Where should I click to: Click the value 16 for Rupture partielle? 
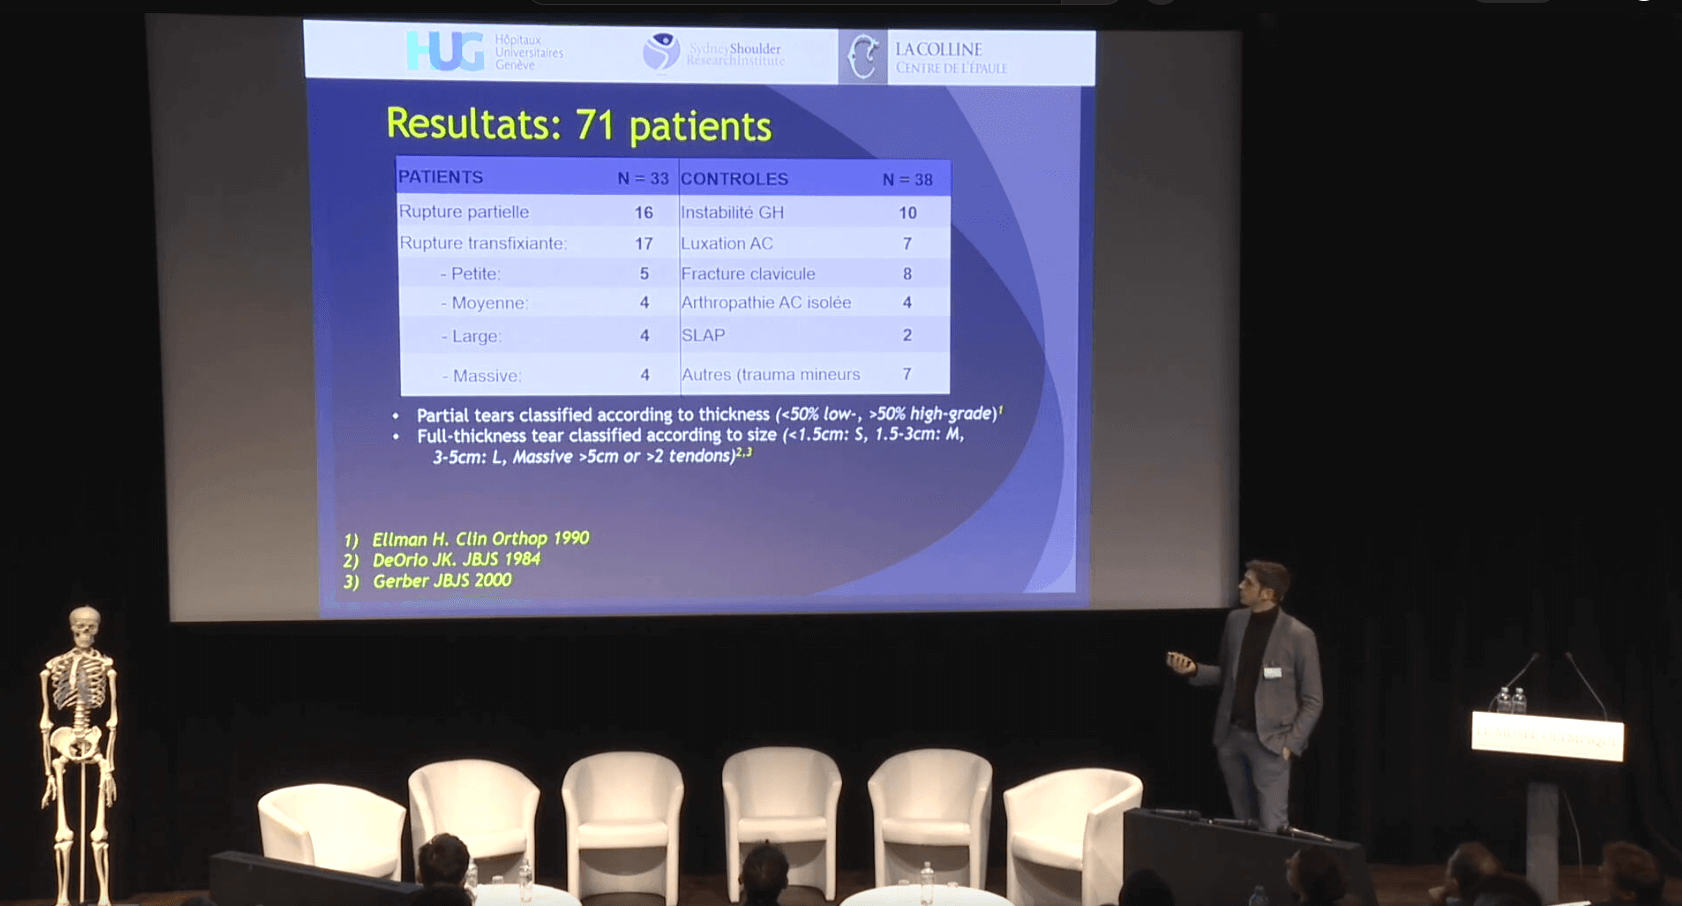pos(644,213)
